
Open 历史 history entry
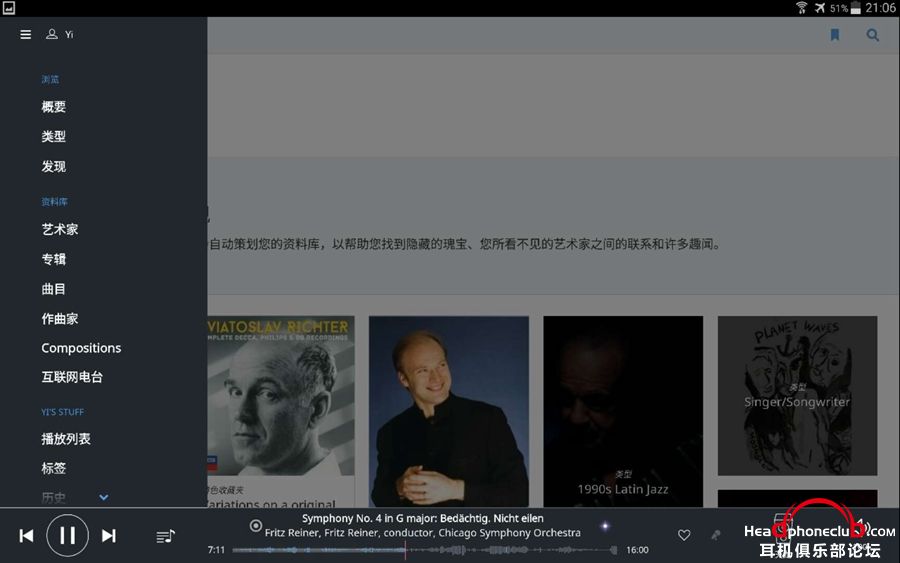click(53, 498)
